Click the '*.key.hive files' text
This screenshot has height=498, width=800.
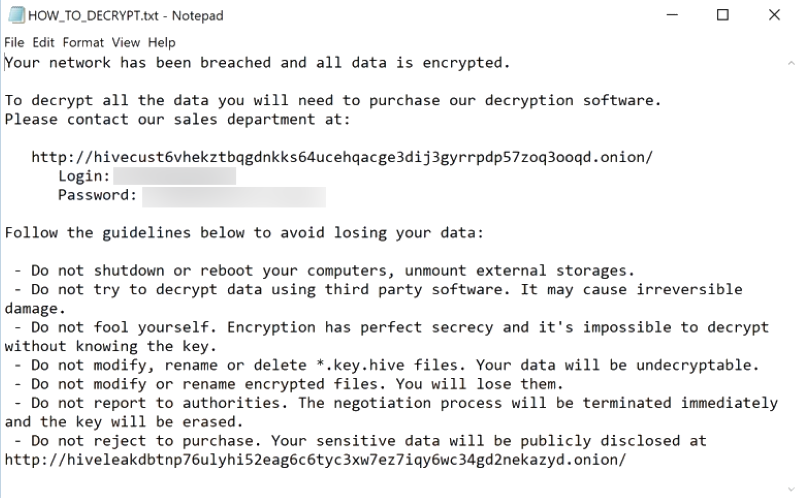[391, 365]
